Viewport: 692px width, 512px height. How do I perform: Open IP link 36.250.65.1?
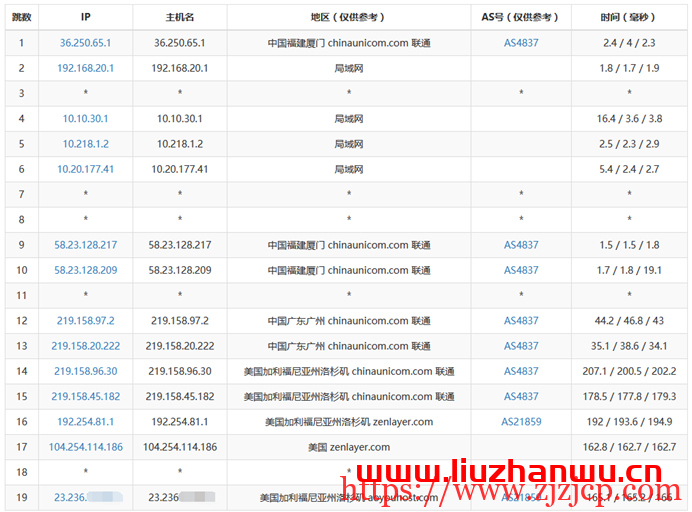(x=85, y=43)
